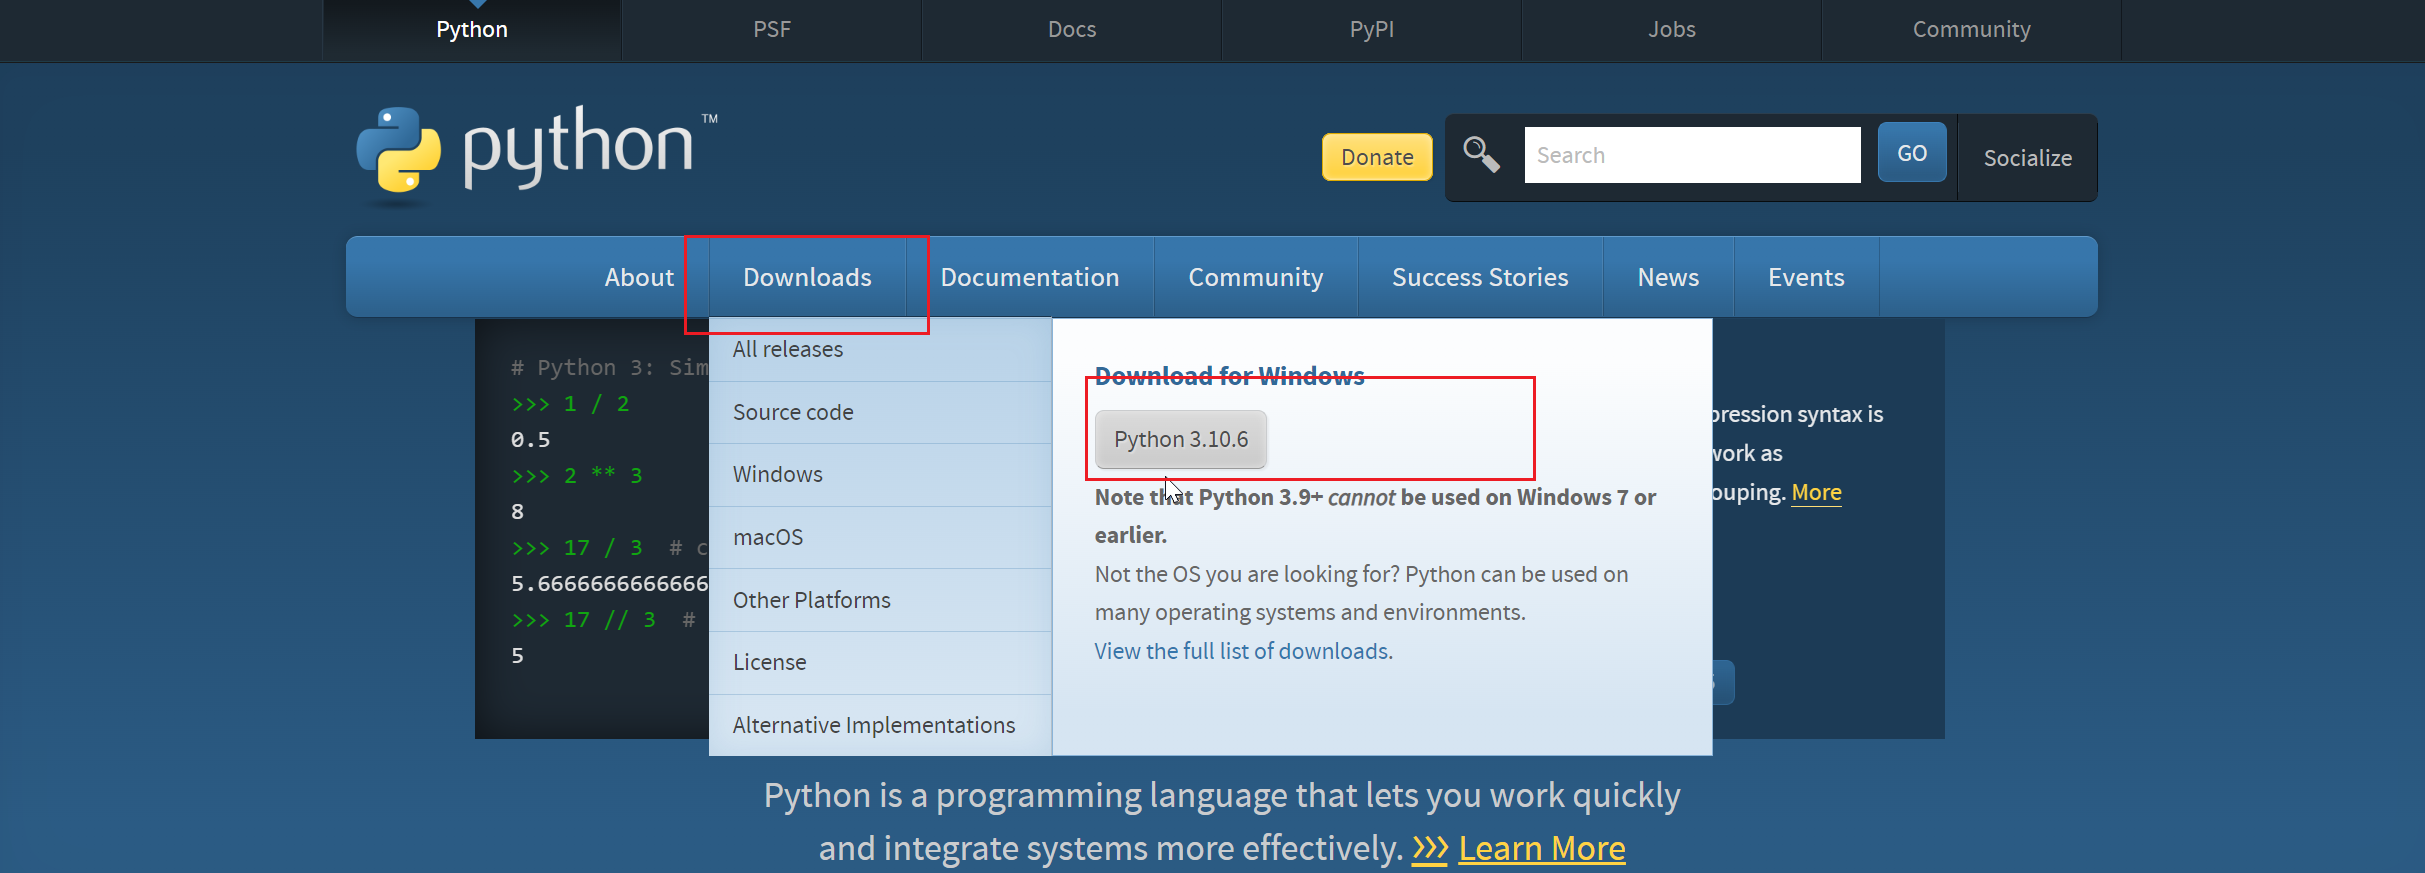
Task: Choose Source code in Downloads menu
Action: [793, 412]
